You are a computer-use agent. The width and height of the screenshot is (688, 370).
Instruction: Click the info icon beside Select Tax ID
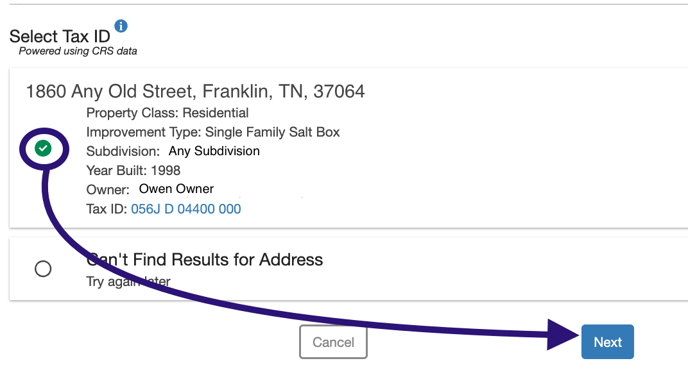coord(121,26)
